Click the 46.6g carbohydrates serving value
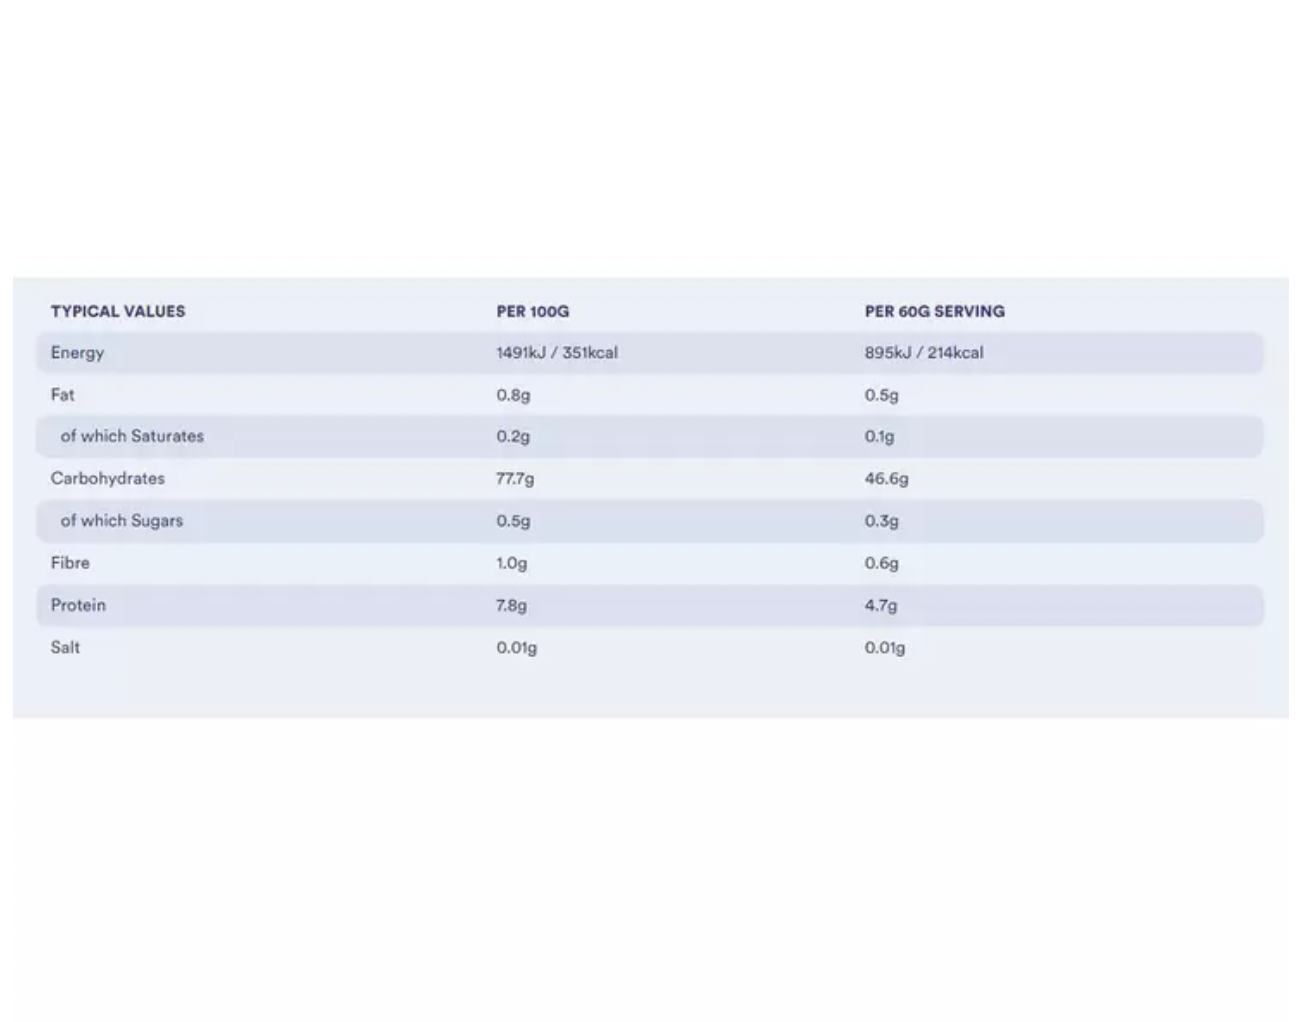 pos(886,478)
